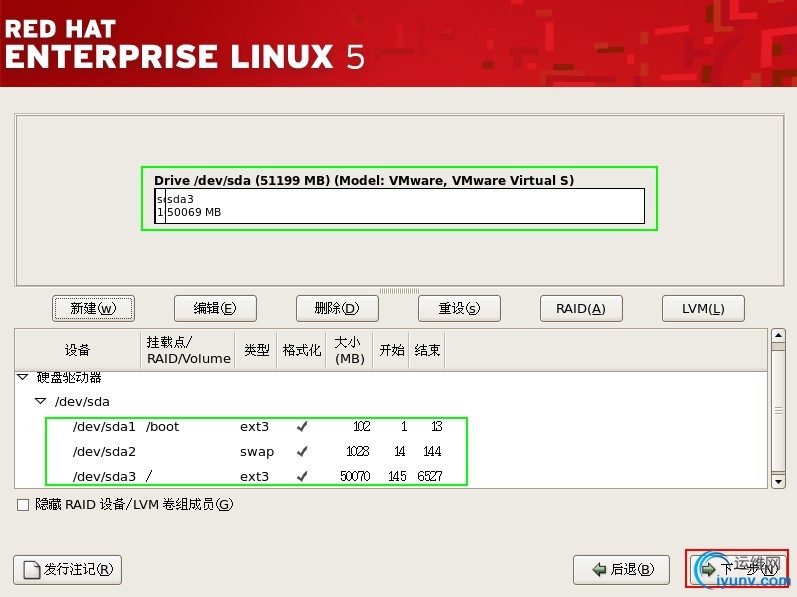797x597 pixels.
Task: Click the 102 size value of /dev/sda1
Action: (x=361, y=426)
